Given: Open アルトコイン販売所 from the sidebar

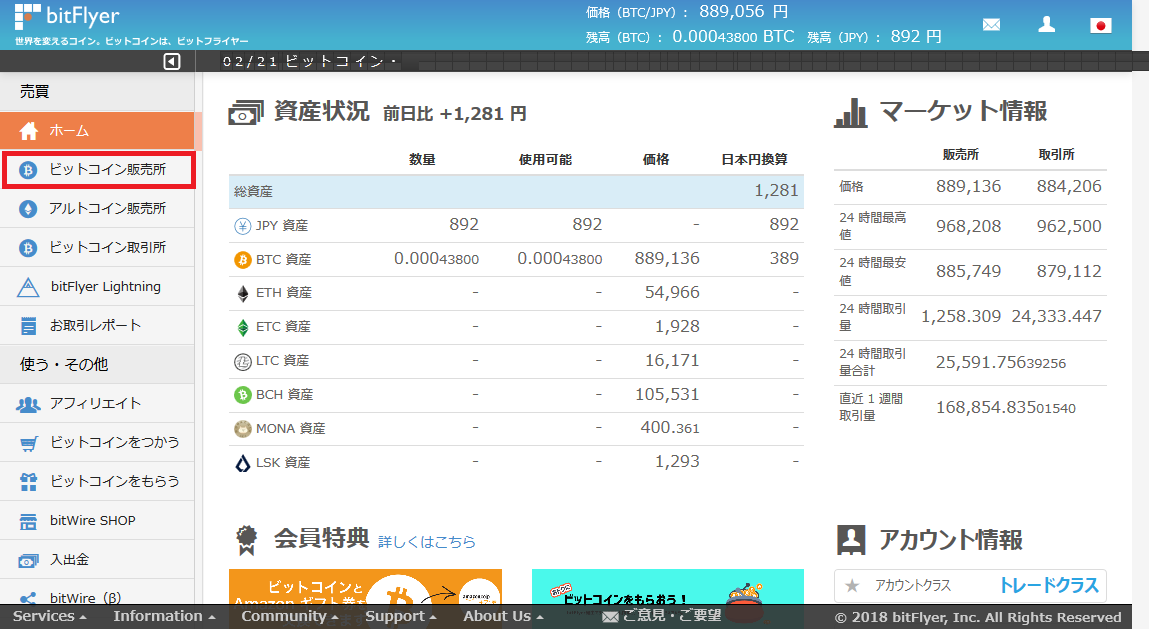Looking at the screenshot, I should [97, 209].
